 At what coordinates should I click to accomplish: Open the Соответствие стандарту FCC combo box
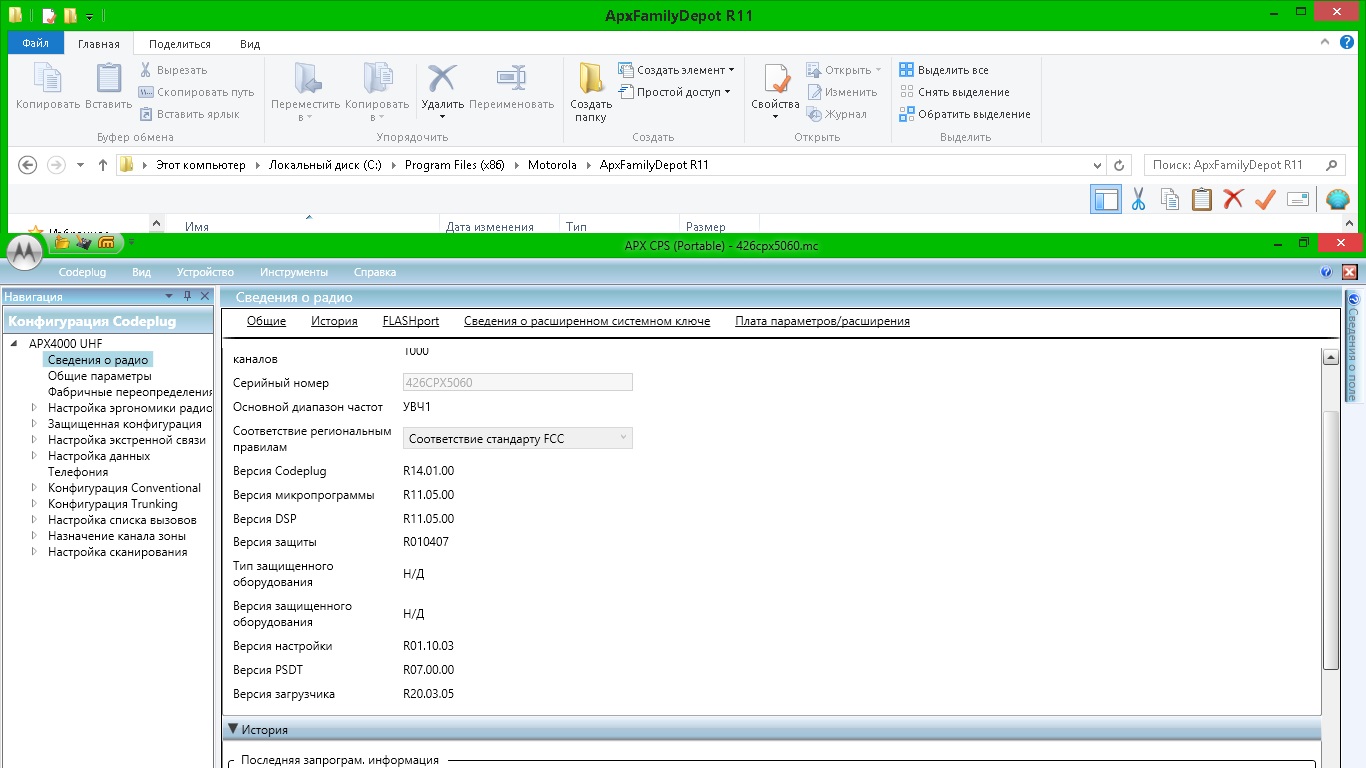coord(518,438)
